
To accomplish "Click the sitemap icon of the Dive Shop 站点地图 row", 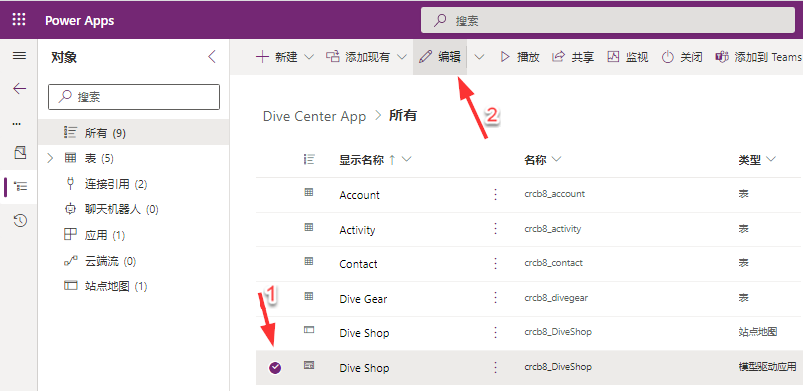I will click(309, 330).
